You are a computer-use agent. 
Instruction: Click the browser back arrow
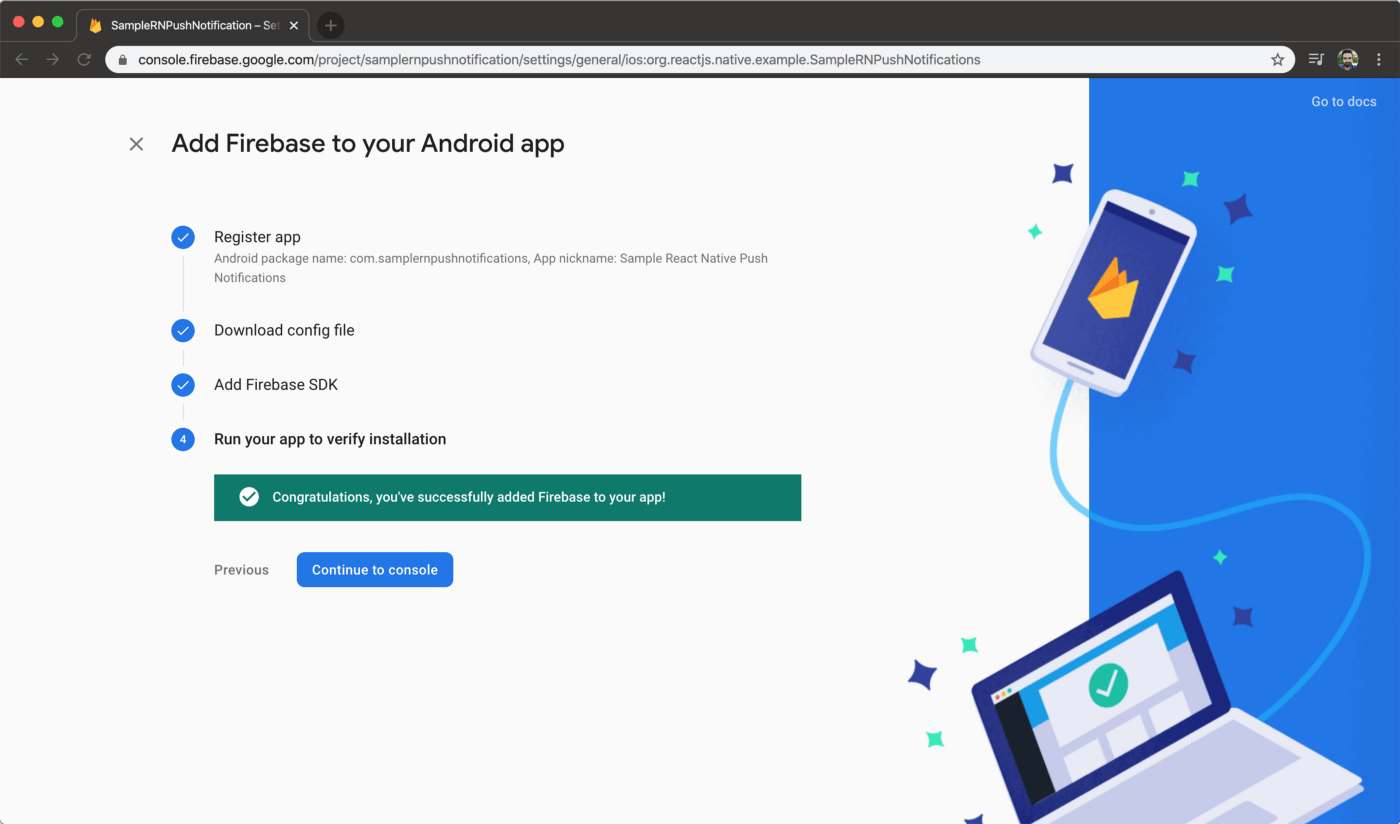tap(22, 60)
